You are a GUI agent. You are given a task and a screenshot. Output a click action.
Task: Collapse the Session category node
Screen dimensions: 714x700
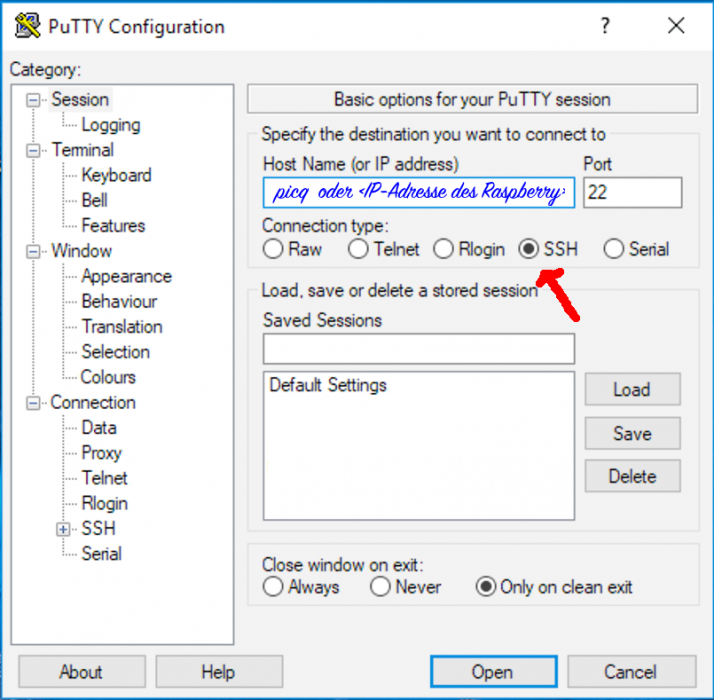35,100
